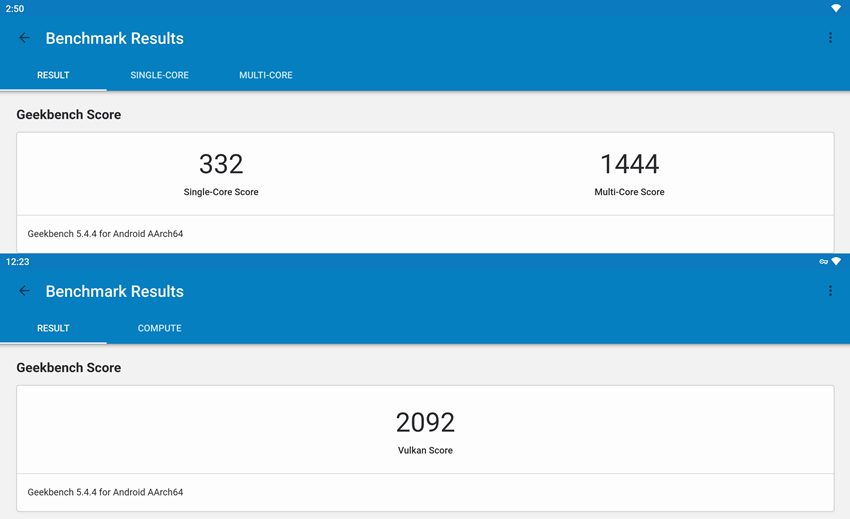The width and height of the screenshot is (850, 519).
Task: Select the Vulkan Score label
Action: 425,451
